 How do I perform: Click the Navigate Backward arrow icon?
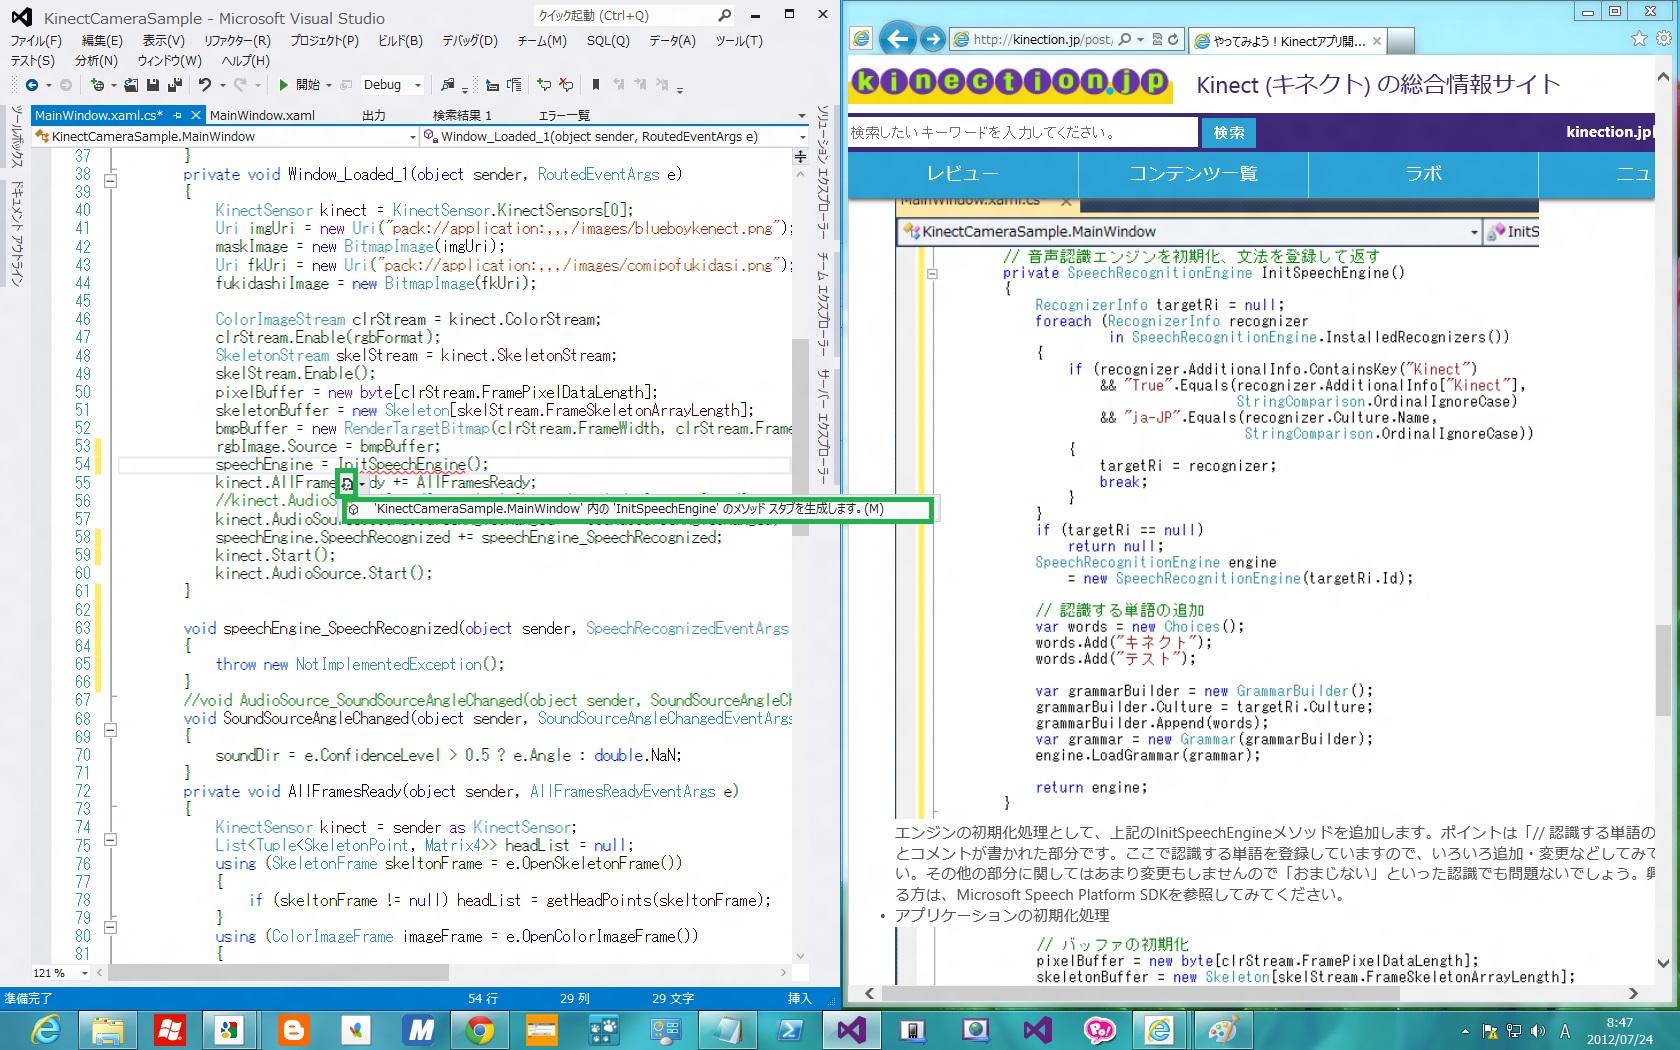coord(32,85)
